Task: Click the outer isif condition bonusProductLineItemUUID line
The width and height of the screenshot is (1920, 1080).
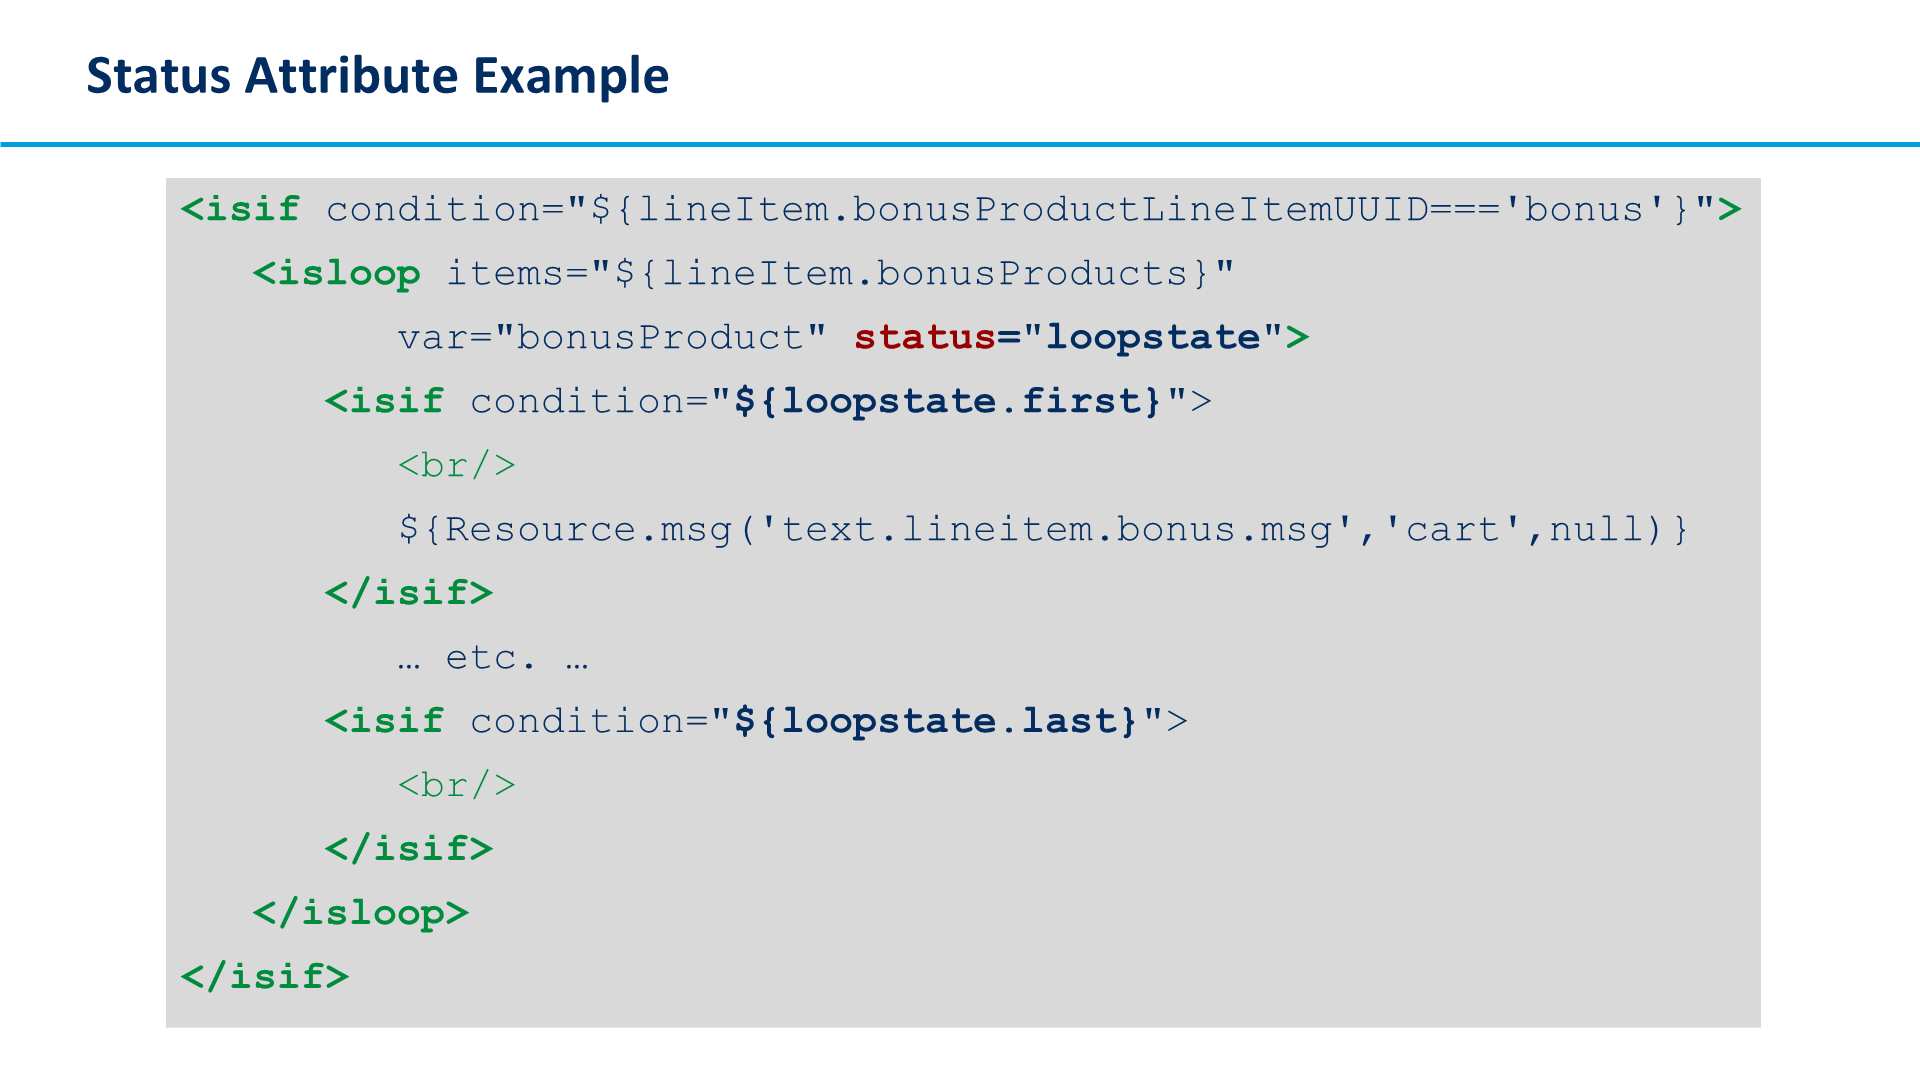Action: point(961,209)
